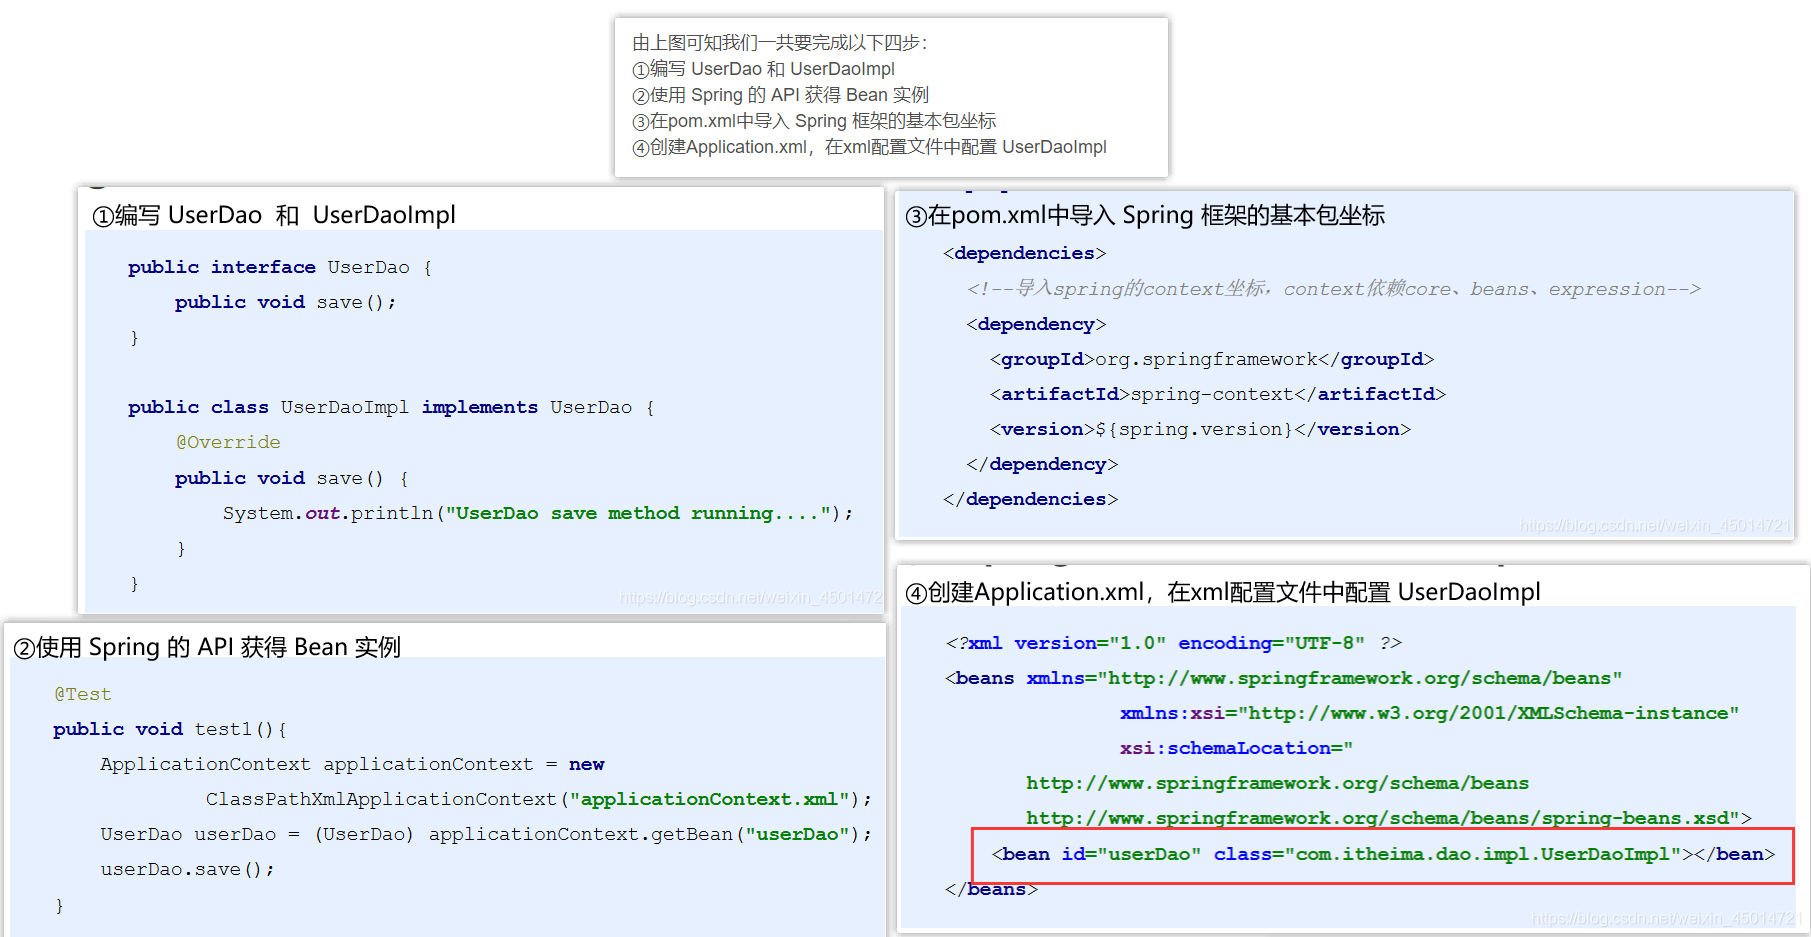Click heading "②使用 Spring 的 API 获得 Bean 实例"

pos(207,647)
